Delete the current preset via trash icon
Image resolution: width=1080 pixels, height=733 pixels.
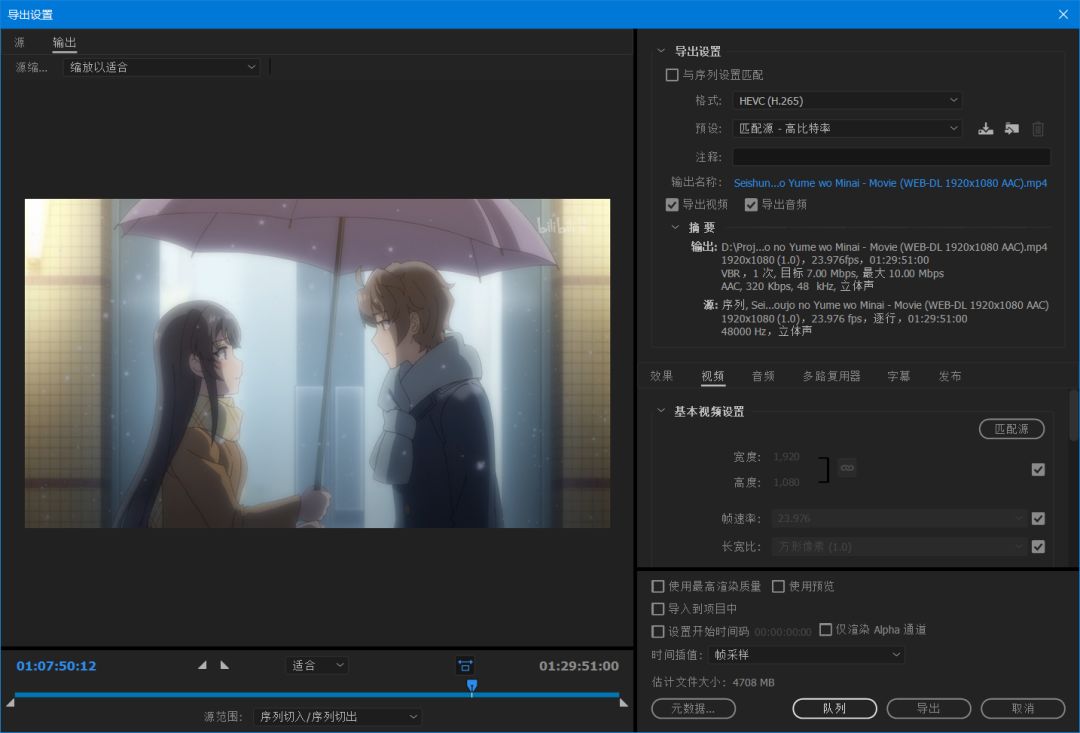(x=1038, y=128)
